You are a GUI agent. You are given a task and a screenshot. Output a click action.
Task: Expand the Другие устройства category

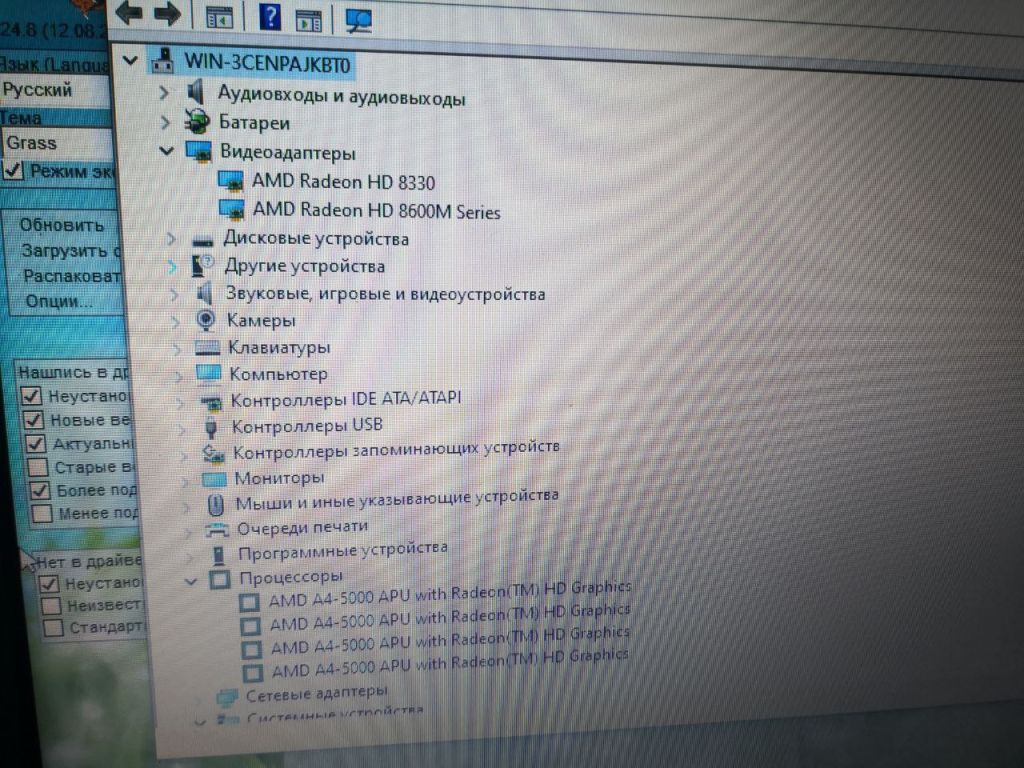(173, 266)
